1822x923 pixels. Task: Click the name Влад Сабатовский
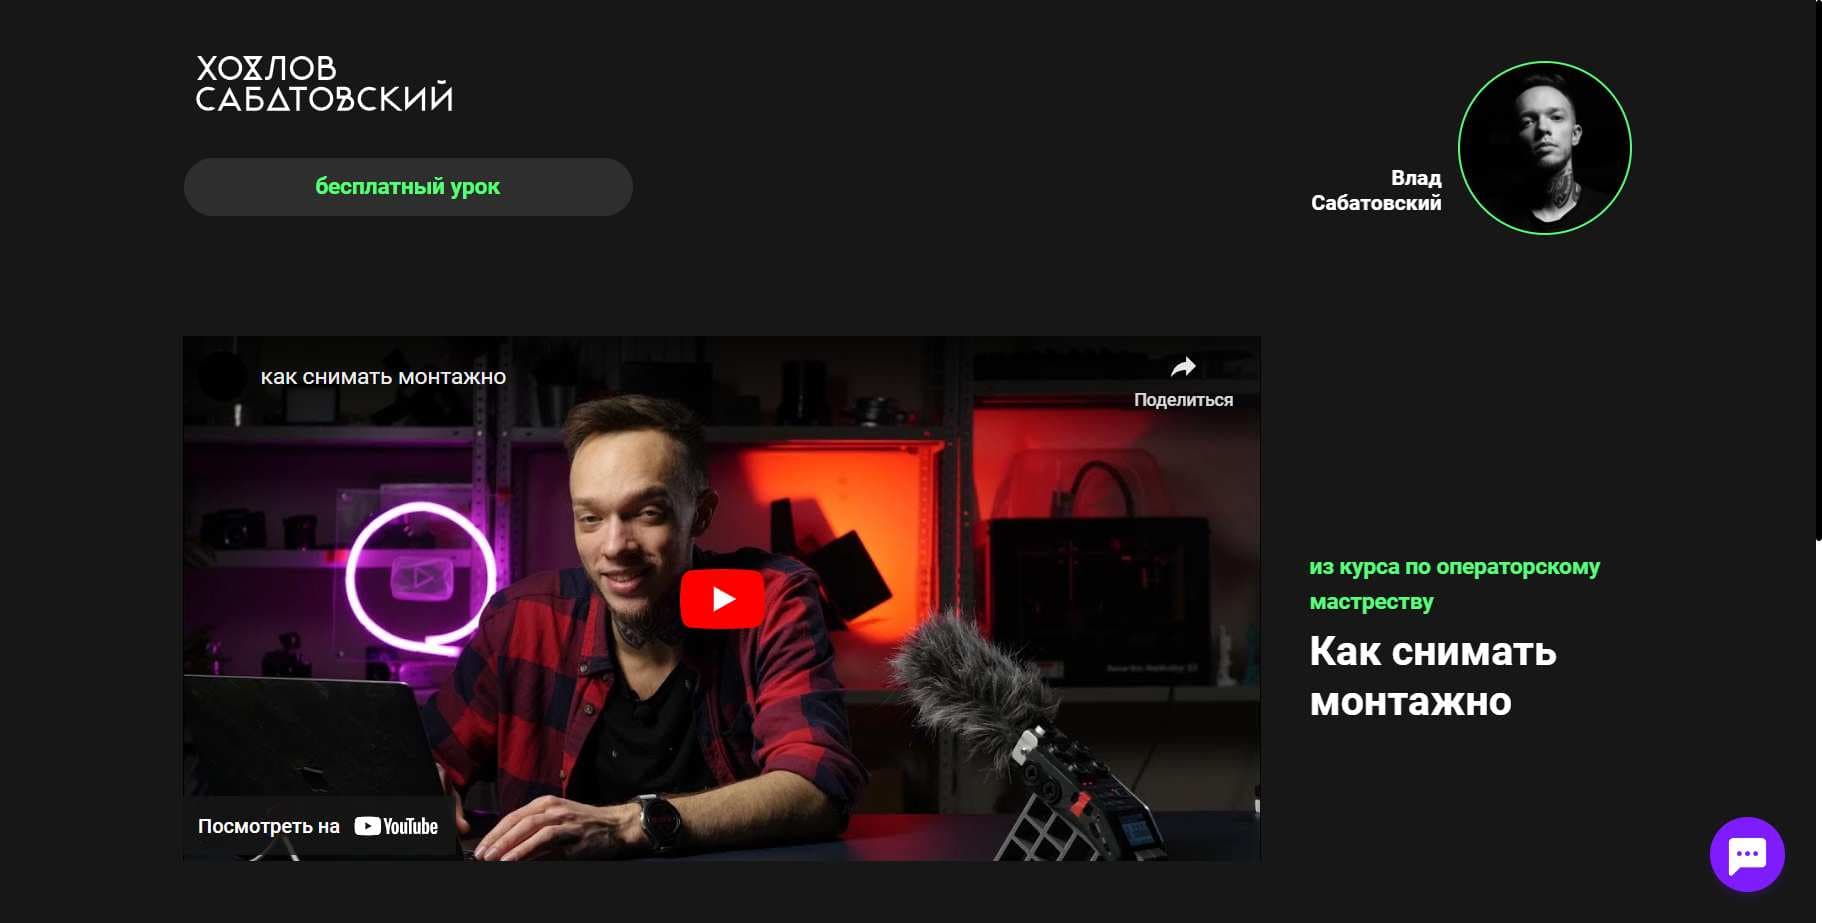point(1376,190)
